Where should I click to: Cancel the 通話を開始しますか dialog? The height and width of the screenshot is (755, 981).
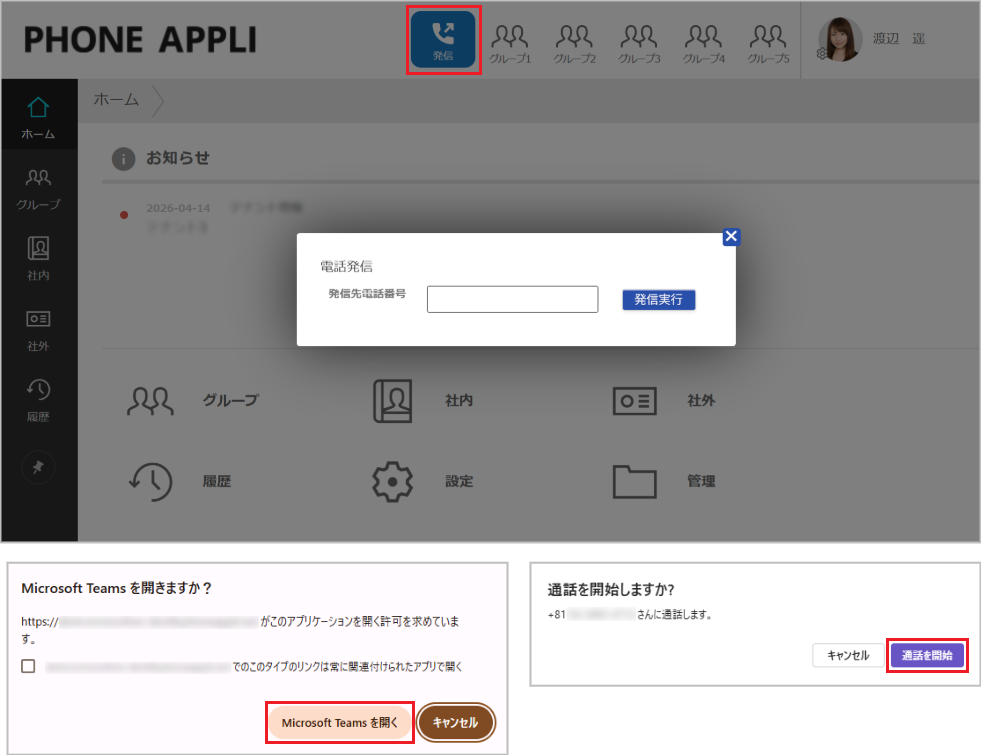point(848,656)
